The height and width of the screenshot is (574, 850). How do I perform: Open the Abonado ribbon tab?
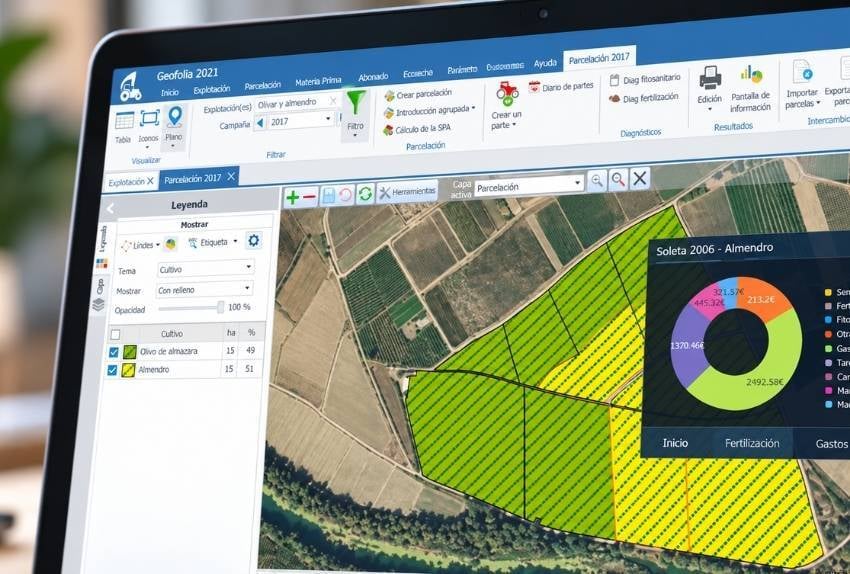point(373,77)
